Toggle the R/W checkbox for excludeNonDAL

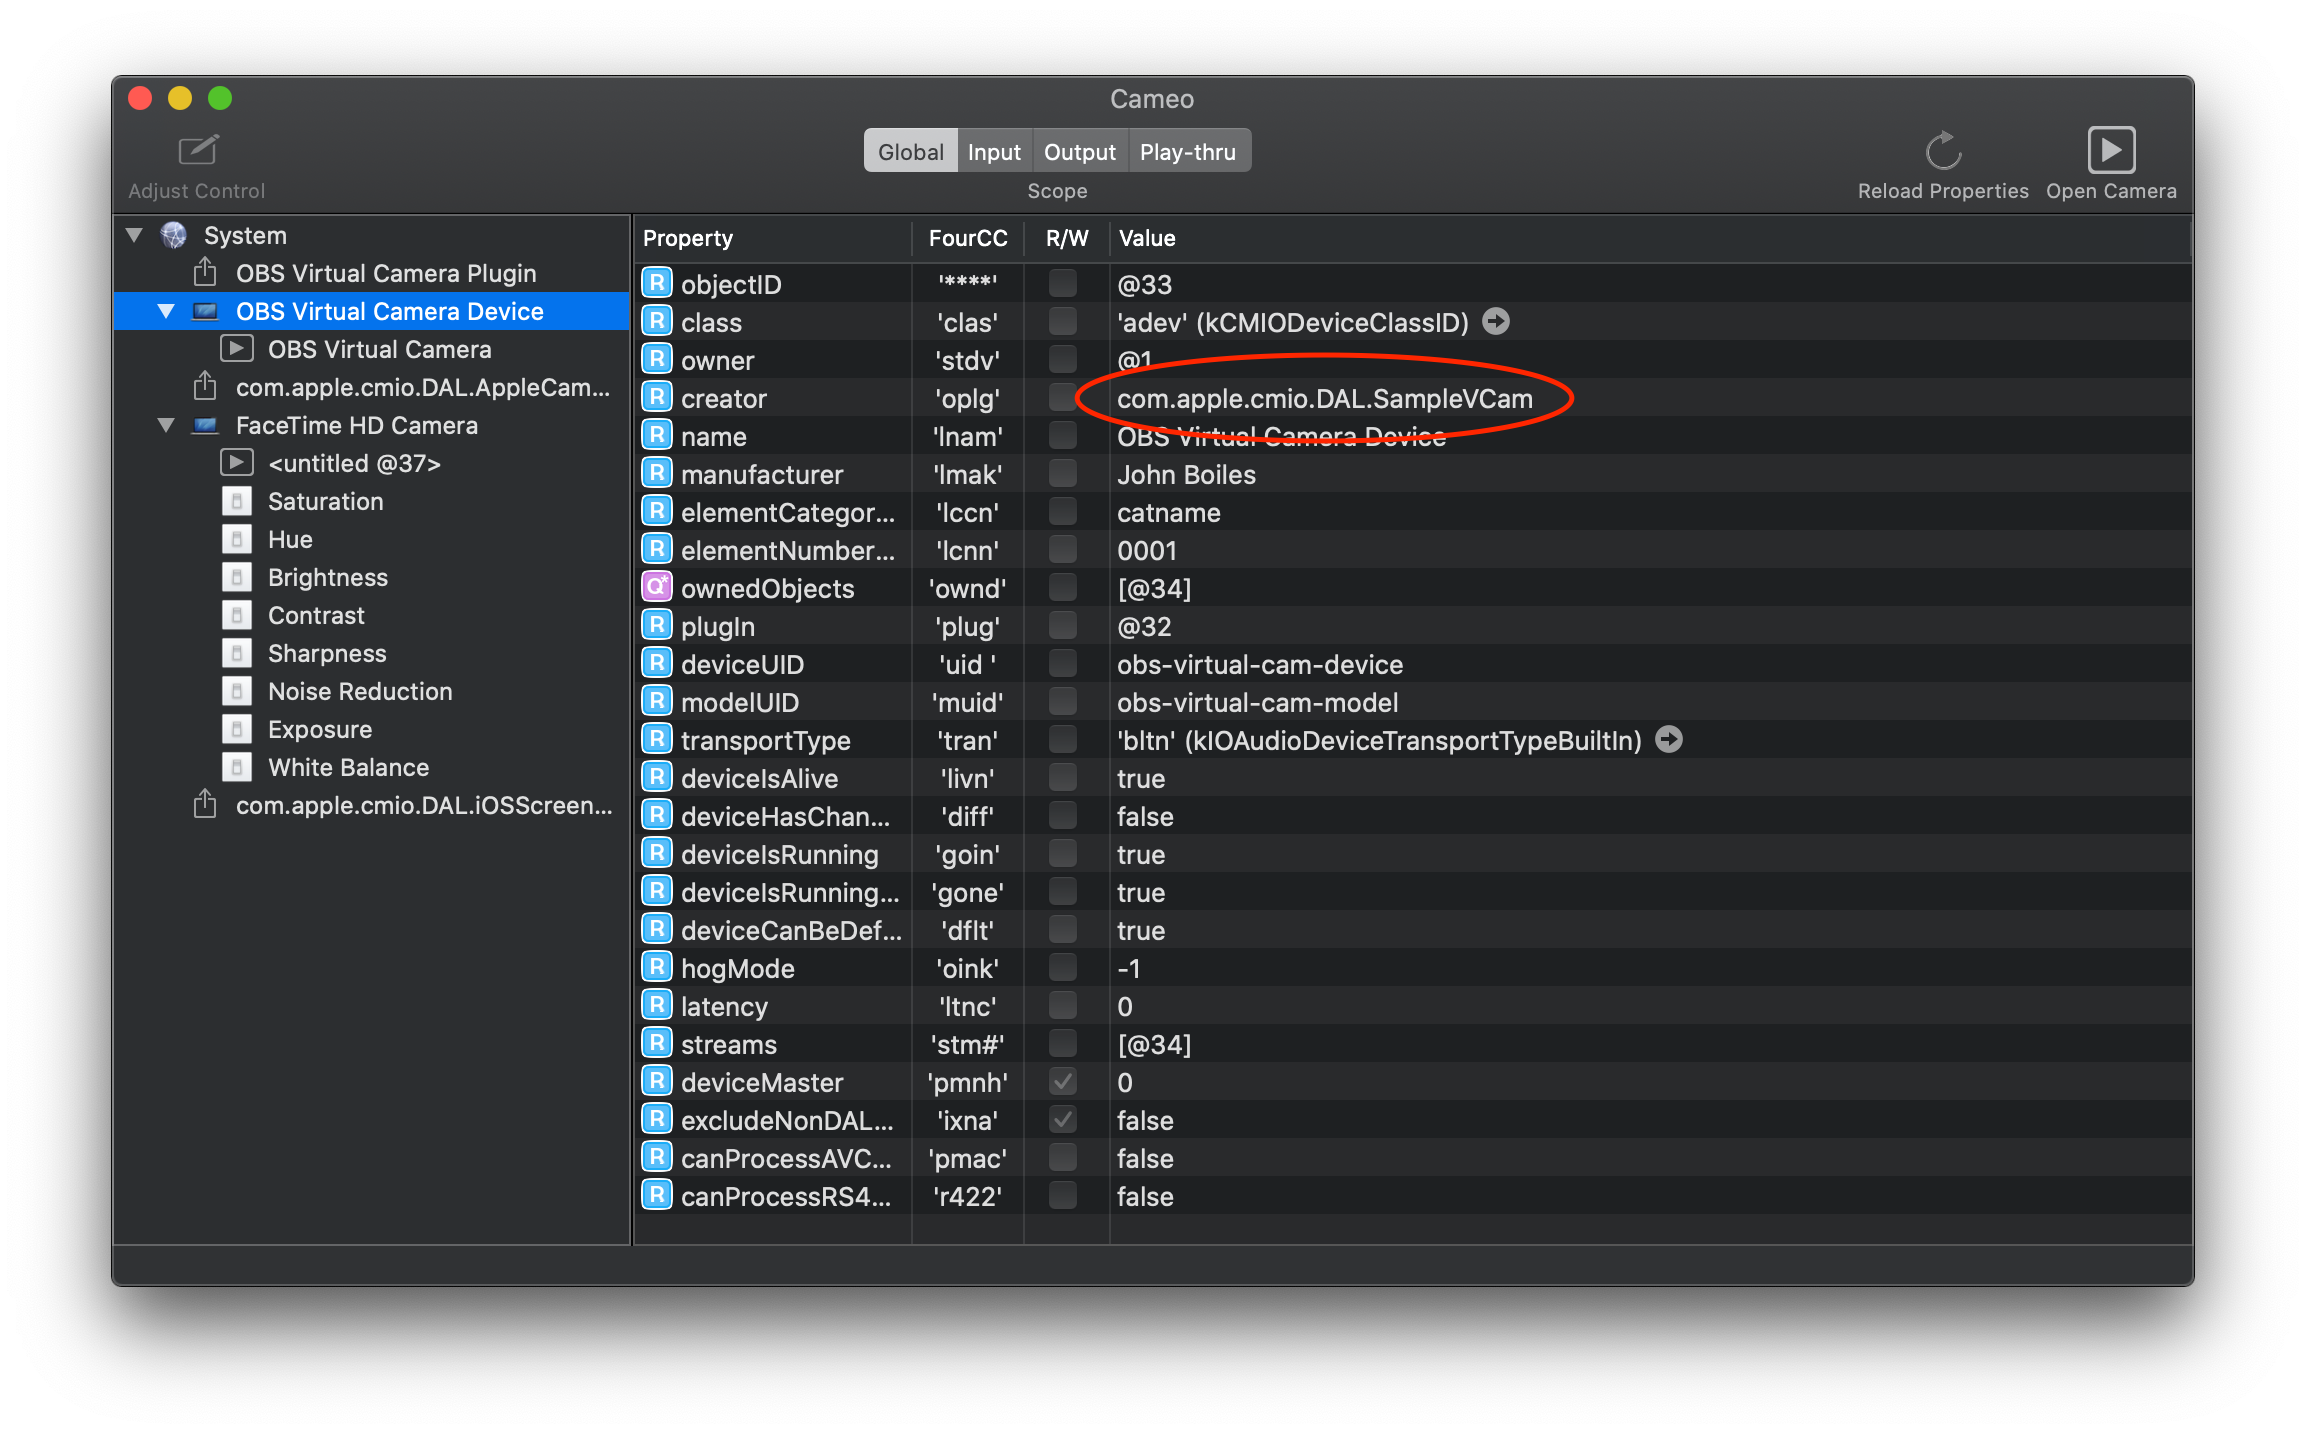[1063, 1120]
